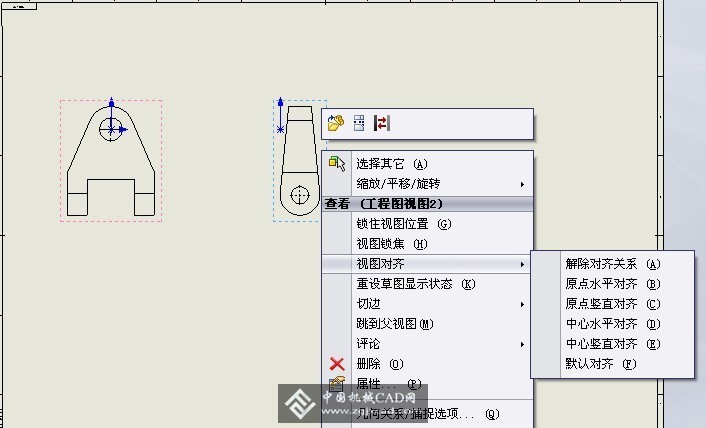Viewport: 706px width, 428px height.
Task: Open the 视图对齐 submenu entry
Action: point(428,264)
